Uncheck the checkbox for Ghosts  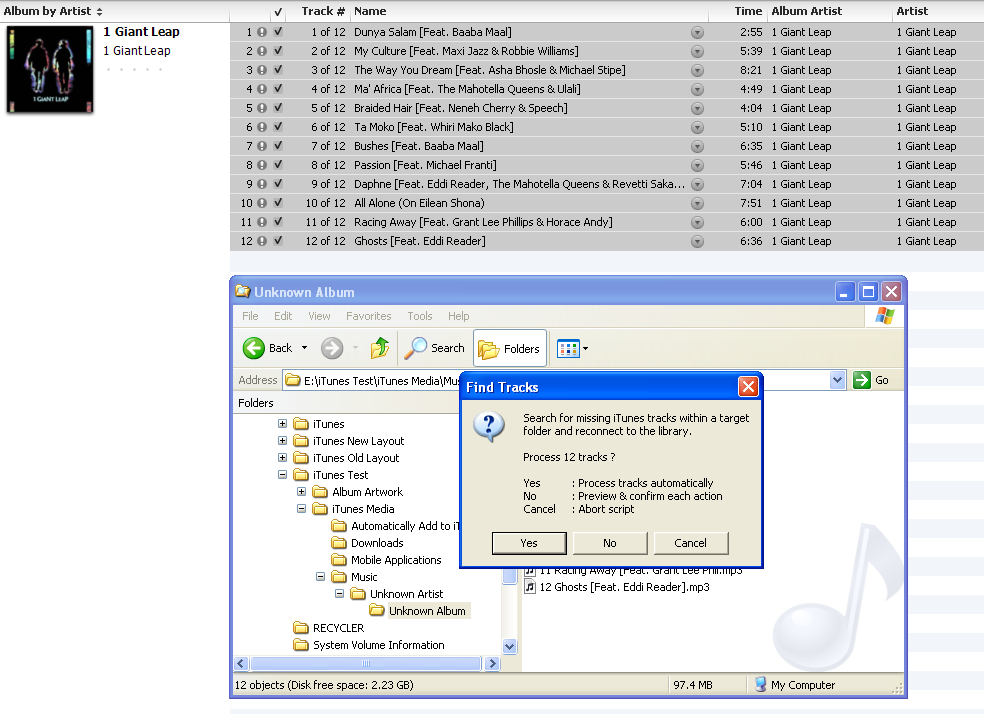coord(278,240)
